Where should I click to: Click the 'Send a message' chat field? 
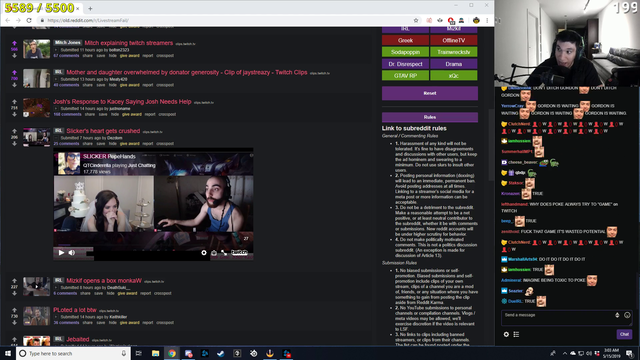(x=566, y=317)
